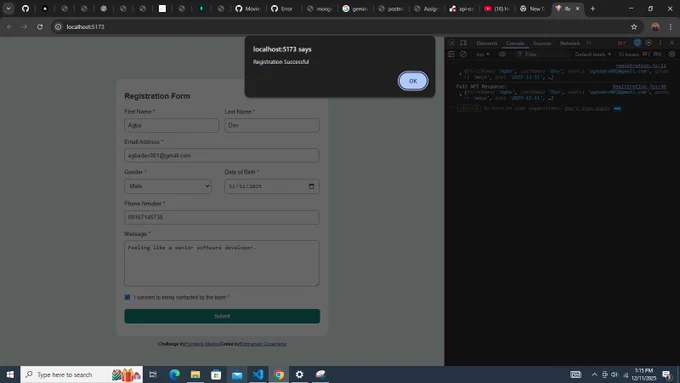Expand more DevTools tabs chevron
680x383 pixels.
pos(588,43)
